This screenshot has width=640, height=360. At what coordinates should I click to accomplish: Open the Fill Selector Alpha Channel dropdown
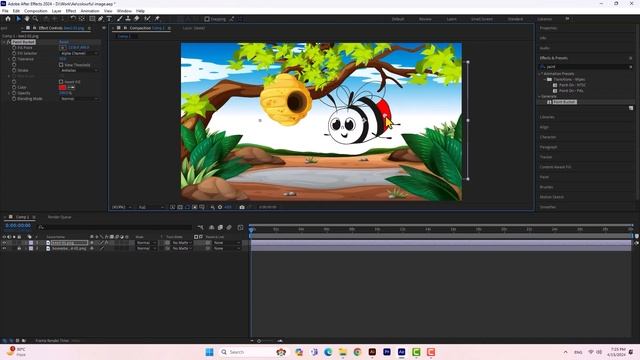coord(79,53)
